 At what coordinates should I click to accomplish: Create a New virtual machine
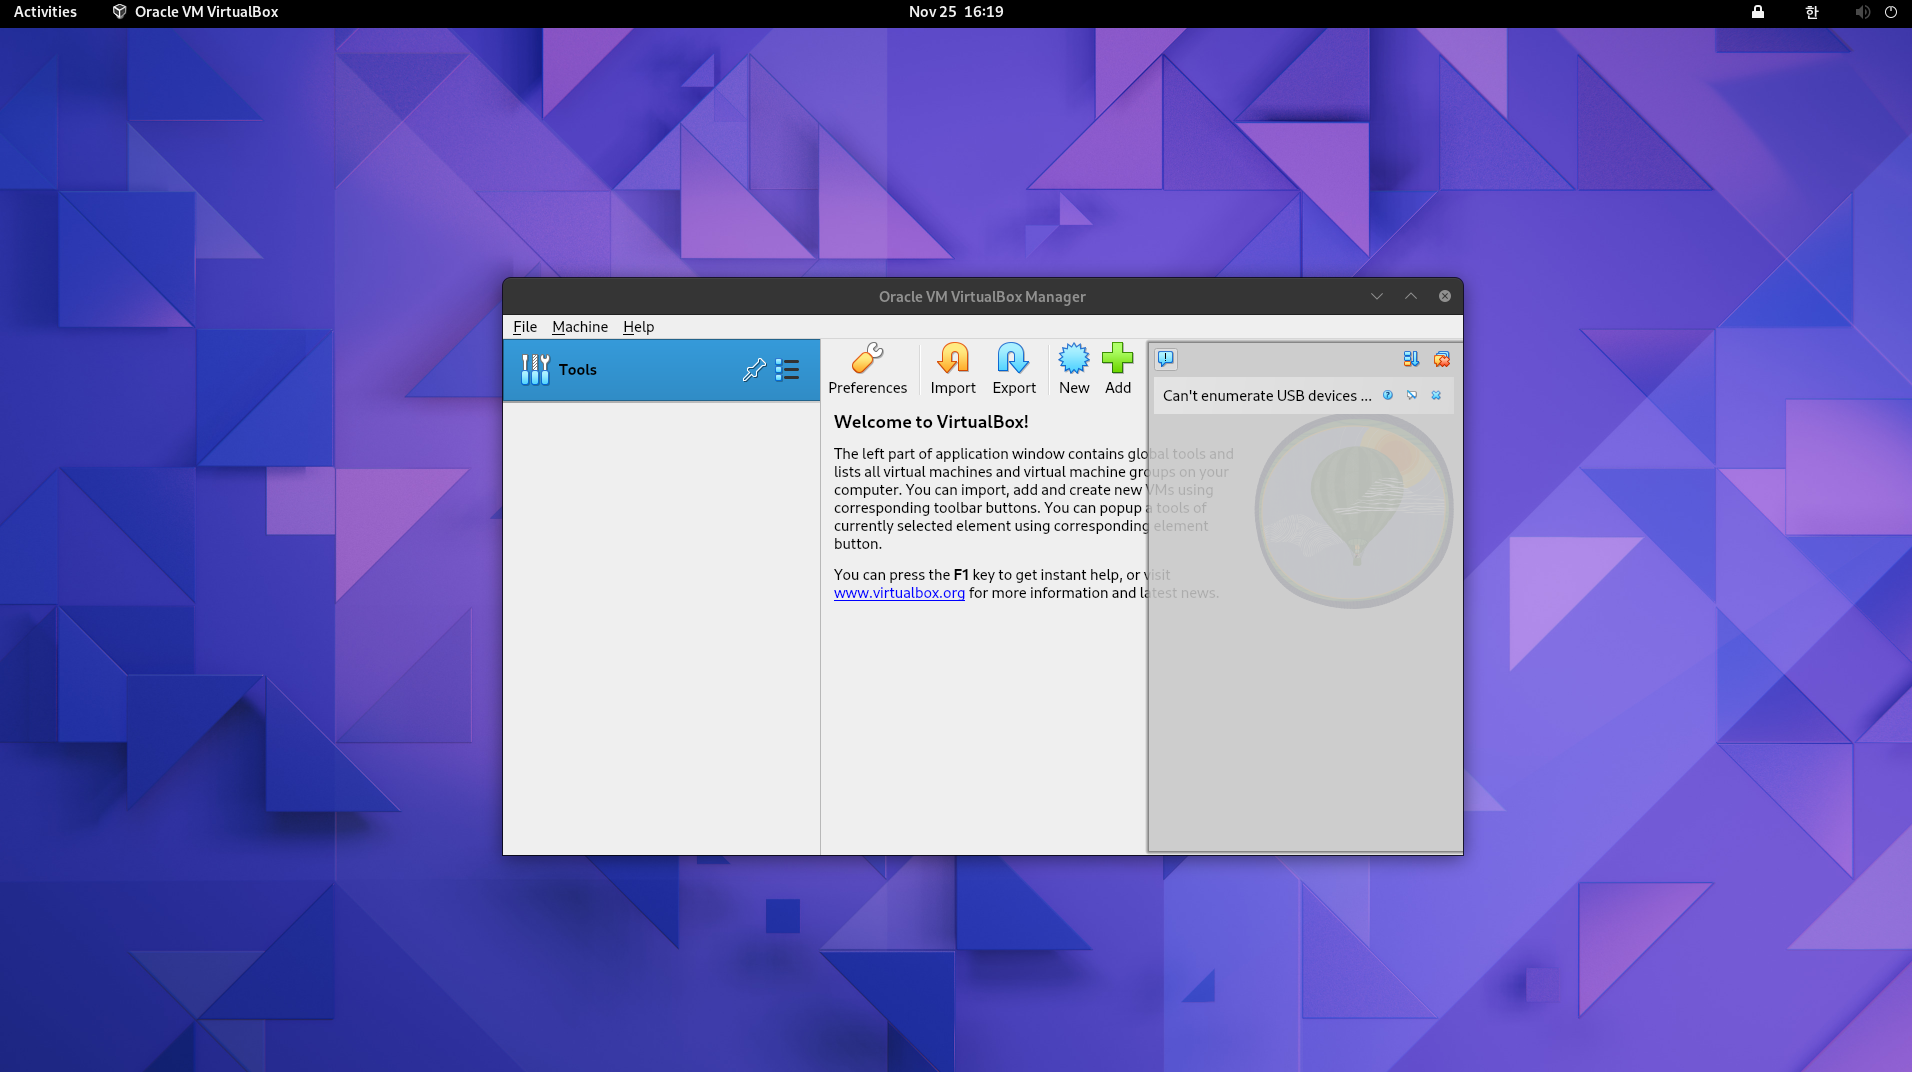(1074, 370)
